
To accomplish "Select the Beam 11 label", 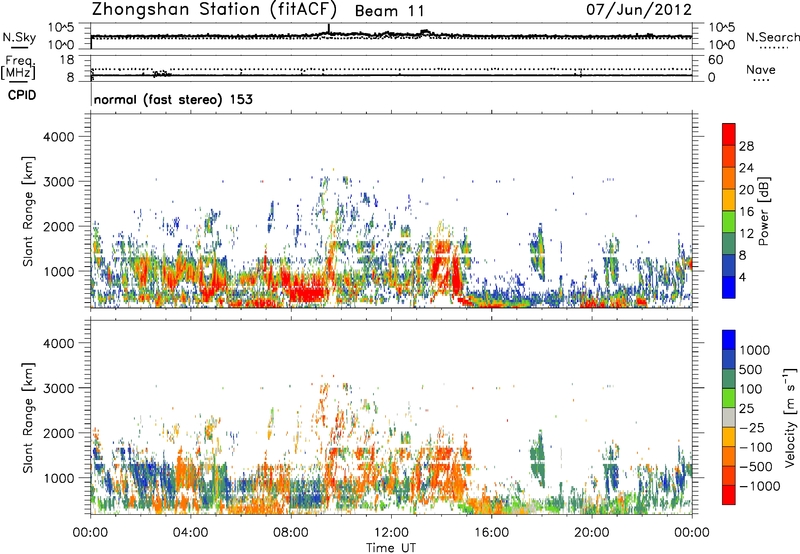I will pyautogui.click(x=389, y=11).
